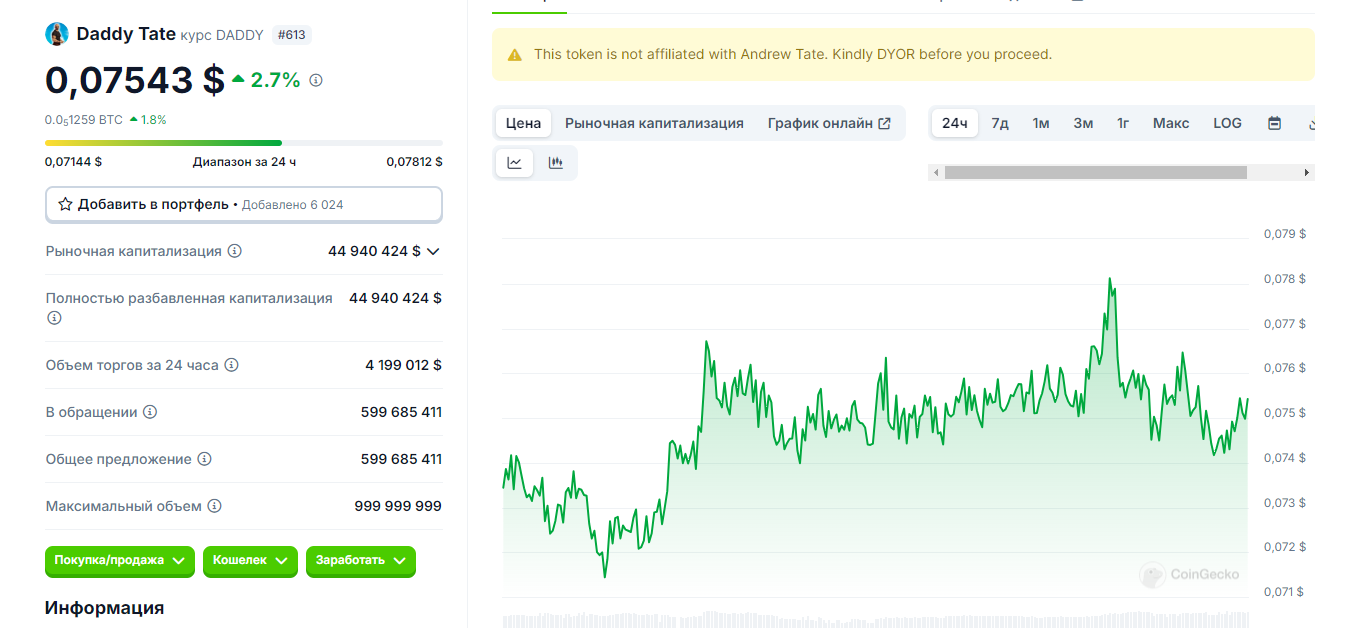Open Покупка/продажа dropdown
1358x628 pixels.
coord(120,561)
